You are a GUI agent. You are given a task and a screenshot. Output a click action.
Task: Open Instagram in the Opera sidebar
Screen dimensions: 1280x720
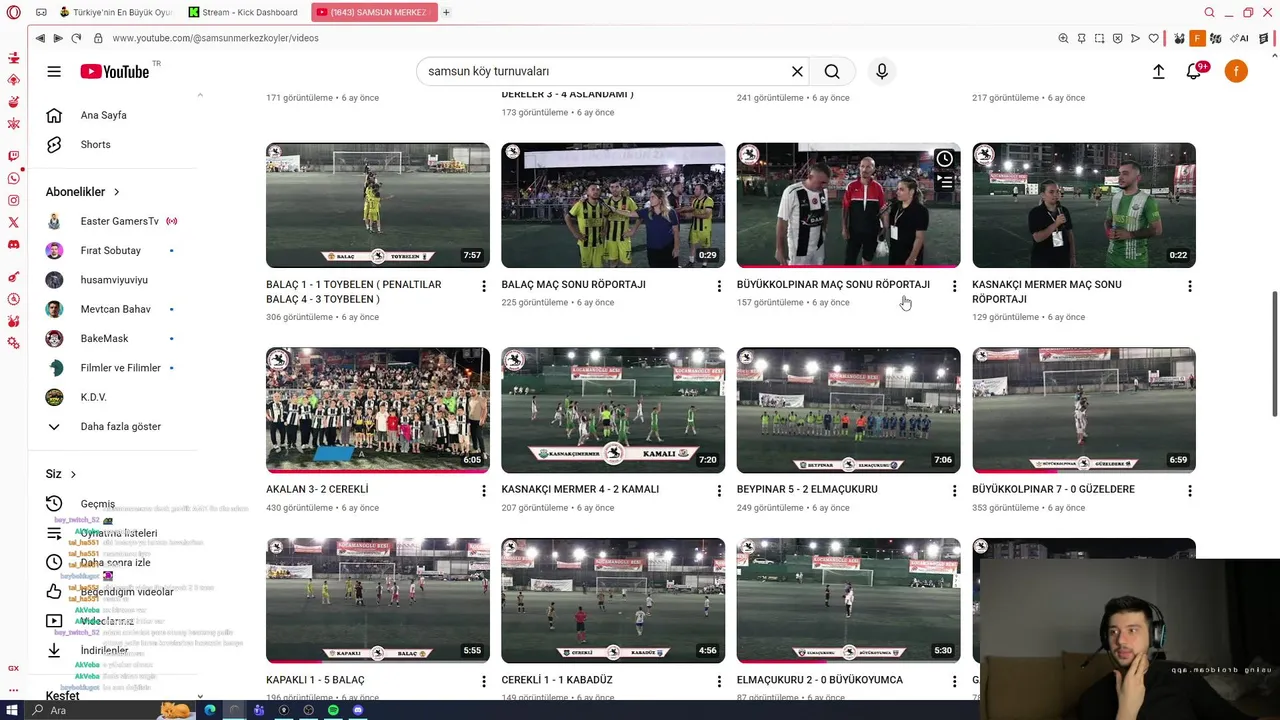(13, 200)
